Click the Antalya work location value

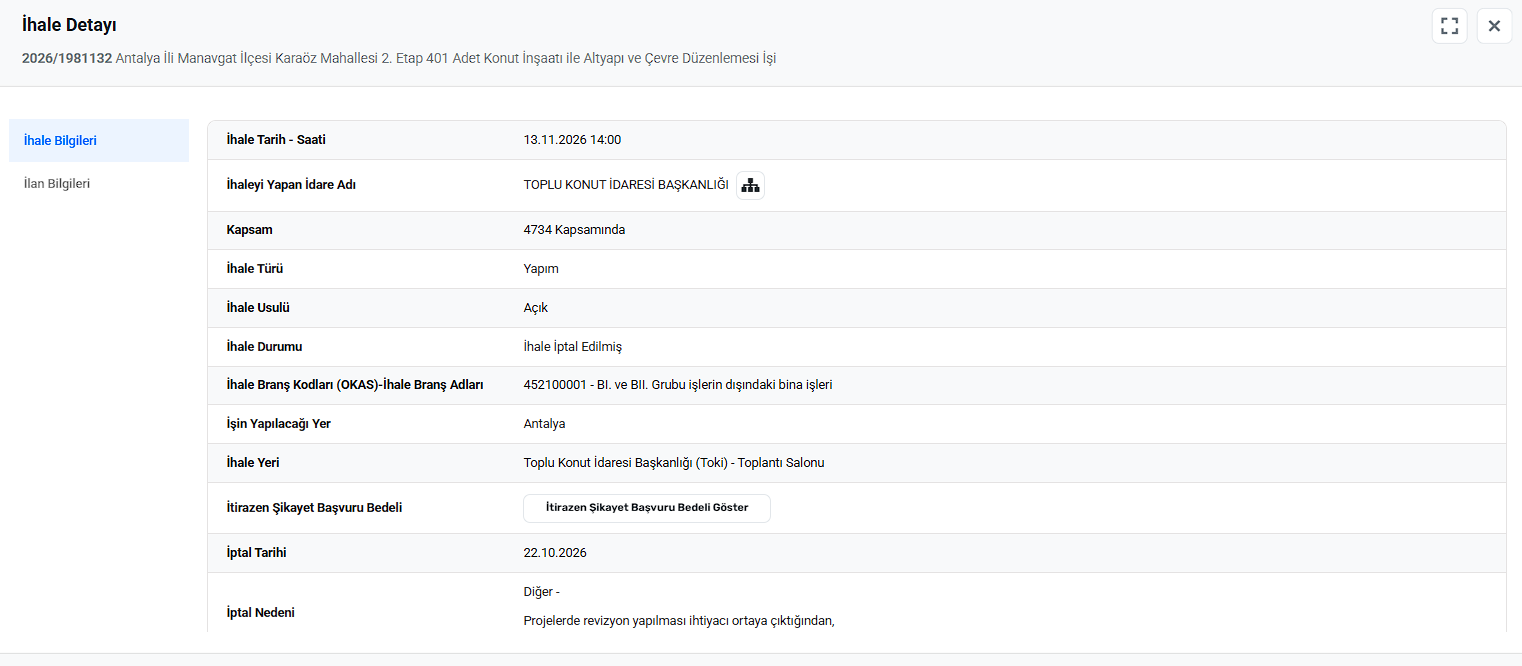click(x=544, y=424)
